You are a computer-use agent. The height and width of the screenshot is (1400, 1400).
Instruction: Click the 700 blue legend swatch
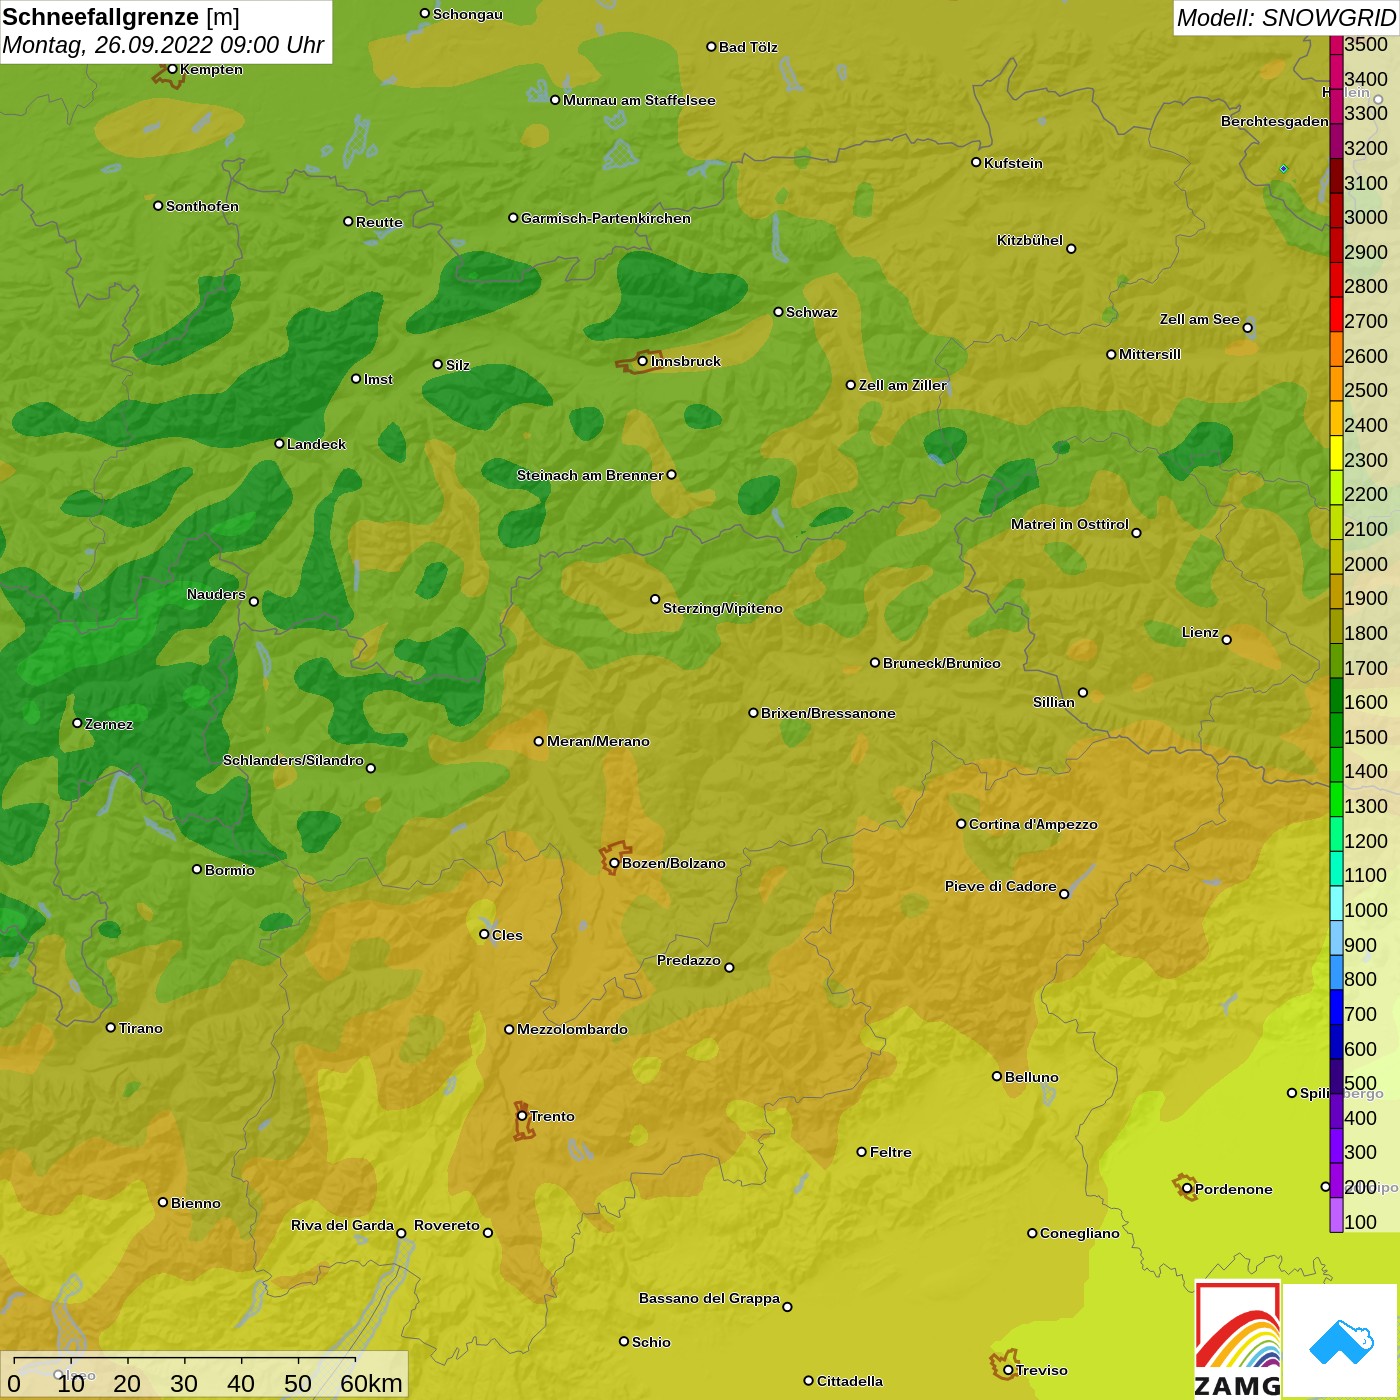[1336, 1006]
